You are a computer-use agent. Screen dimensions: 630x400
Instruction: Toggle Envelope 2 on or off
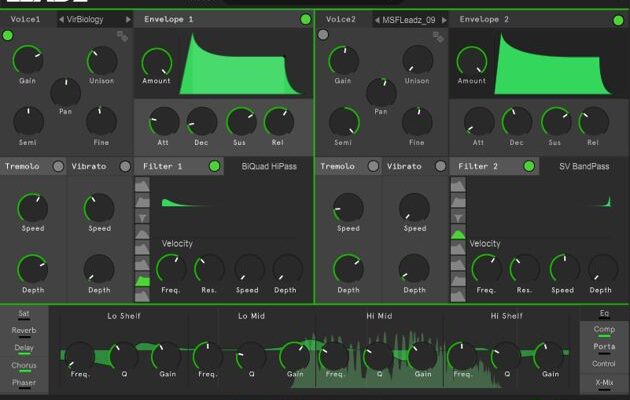coord(620,19)
